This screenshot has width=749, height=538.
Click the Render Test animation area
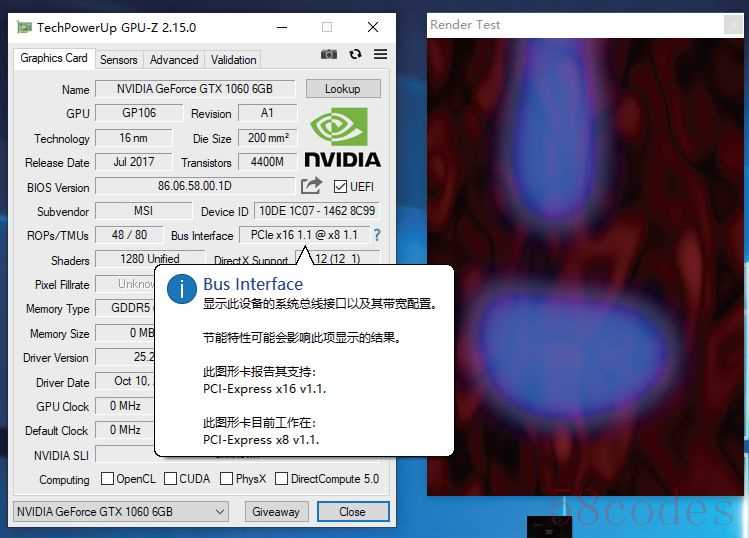point(585,267)
